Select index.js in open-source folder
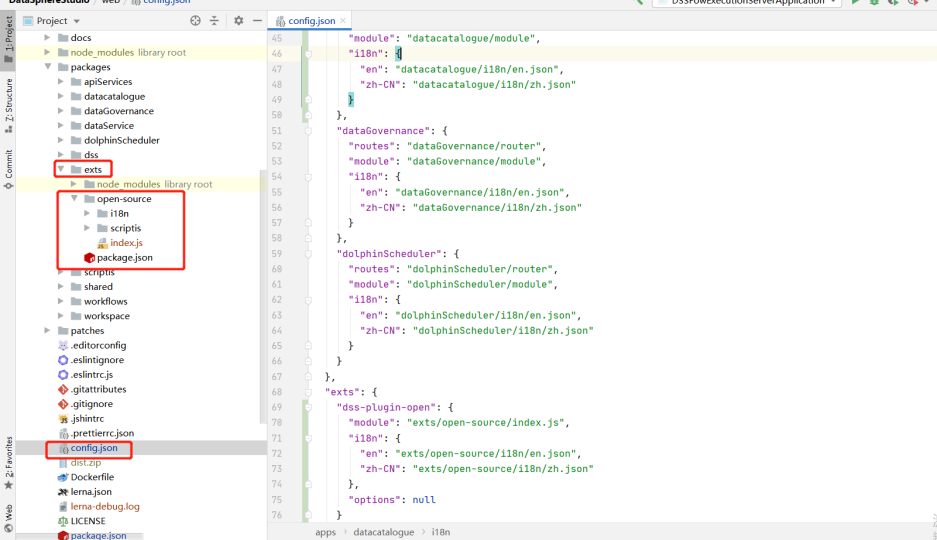 point(126,243)
